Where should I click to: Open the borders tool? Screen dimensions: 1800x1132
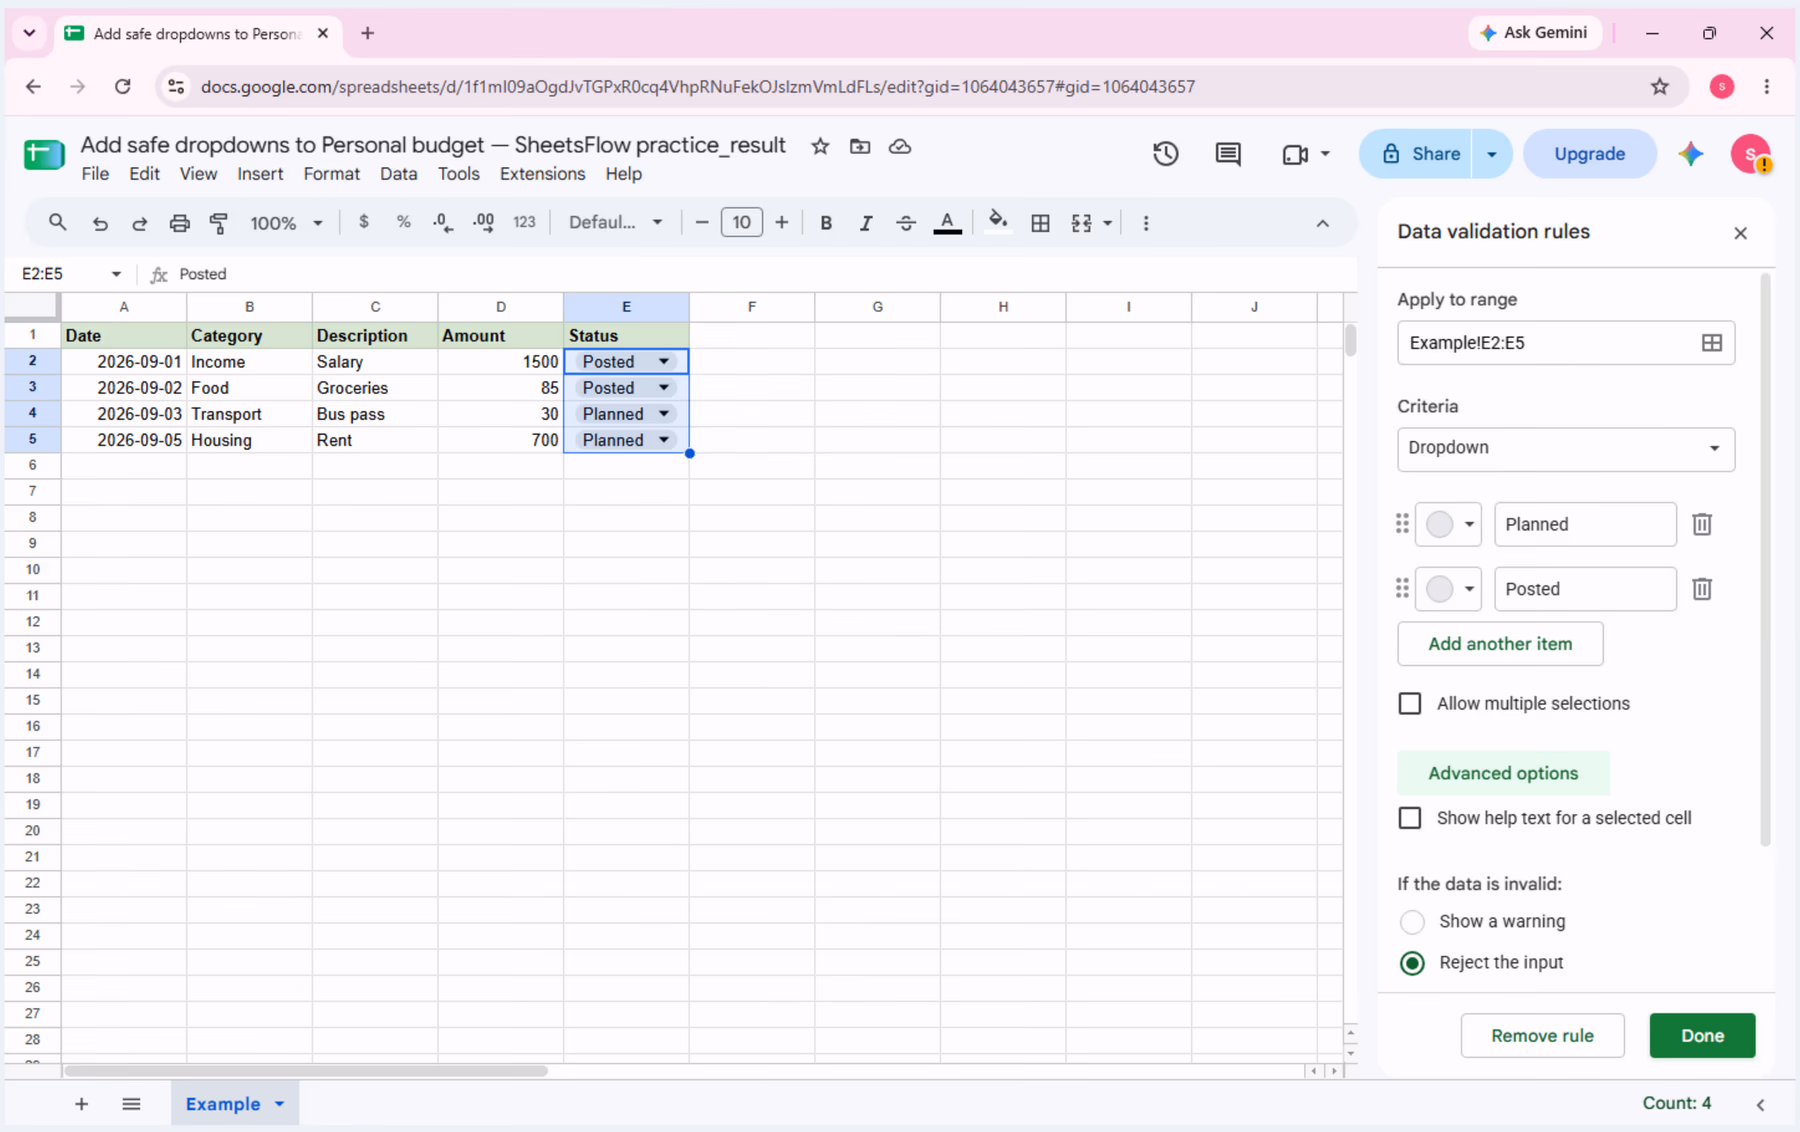(1040, 223)
